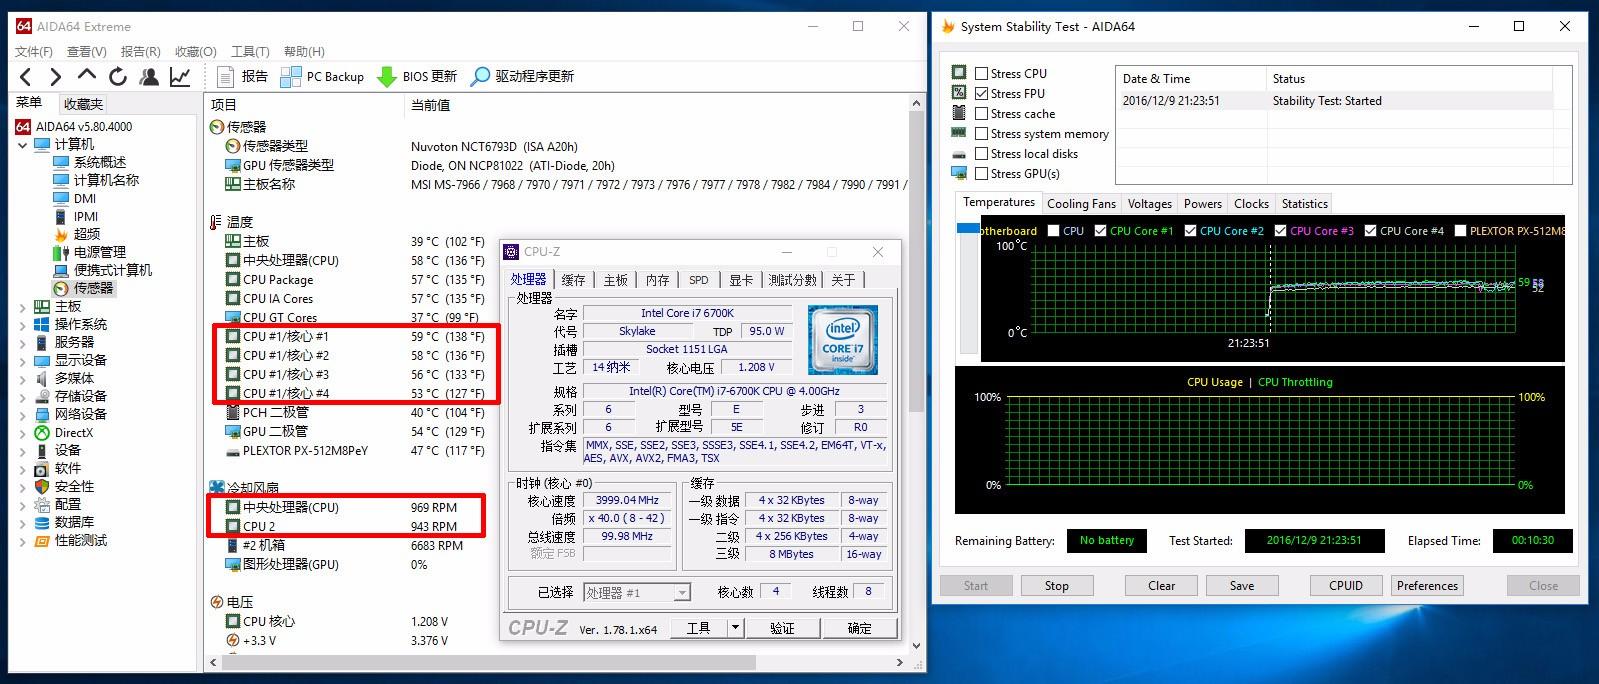The height and width of the screenshot is (684, 1599).
Task: Select 超频 overclock tree item
Action: [x=86, y=234]
